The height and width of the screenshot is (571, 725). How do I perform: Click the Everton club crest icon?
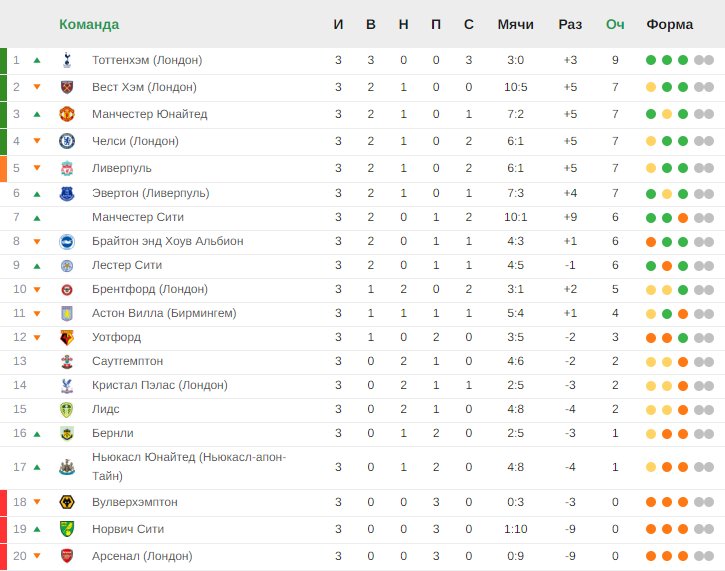pos(67,194)
